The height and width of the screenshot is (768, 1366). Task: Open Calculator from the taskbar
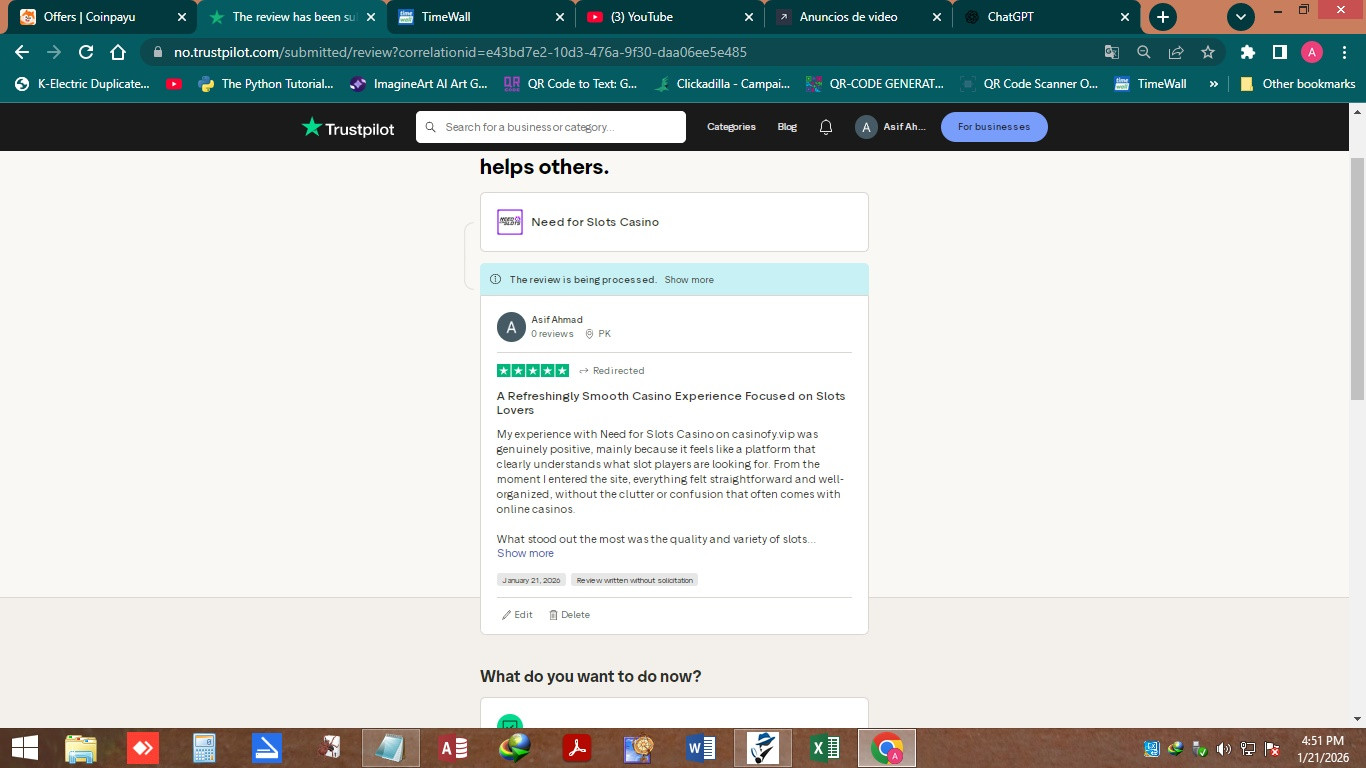click(x=204, y=748)
